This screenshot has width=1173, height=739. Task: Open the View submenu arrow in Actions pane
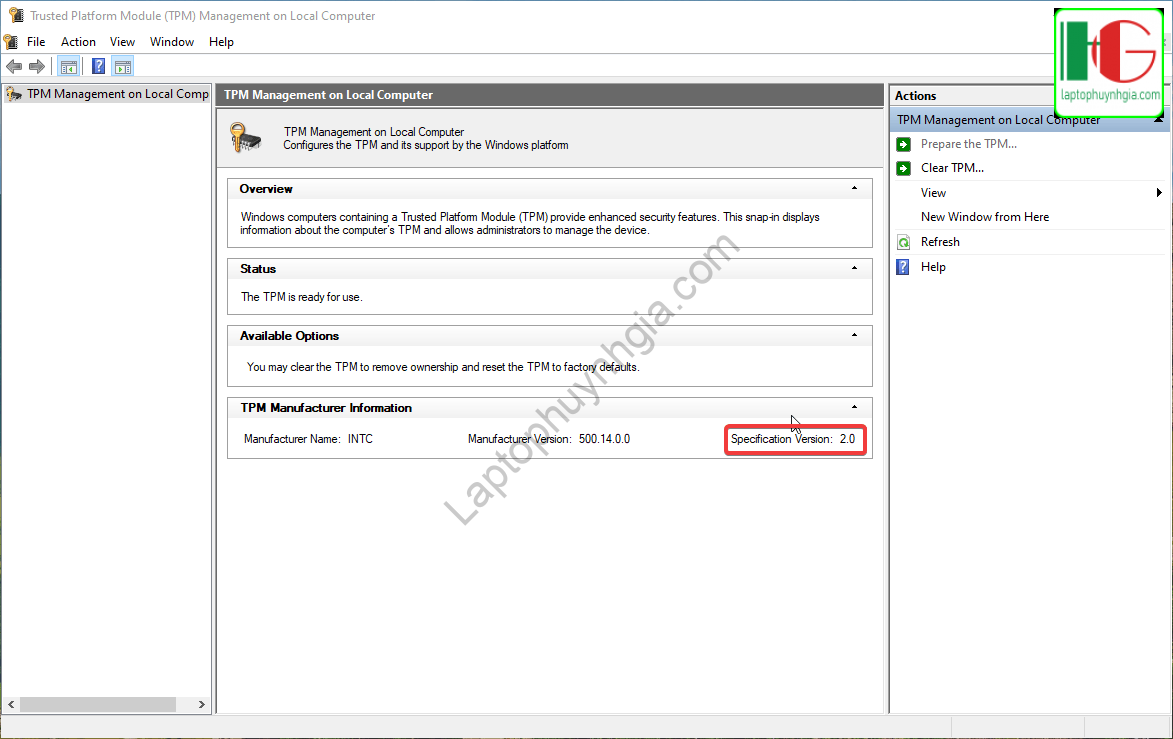(x=1159, y=193)
